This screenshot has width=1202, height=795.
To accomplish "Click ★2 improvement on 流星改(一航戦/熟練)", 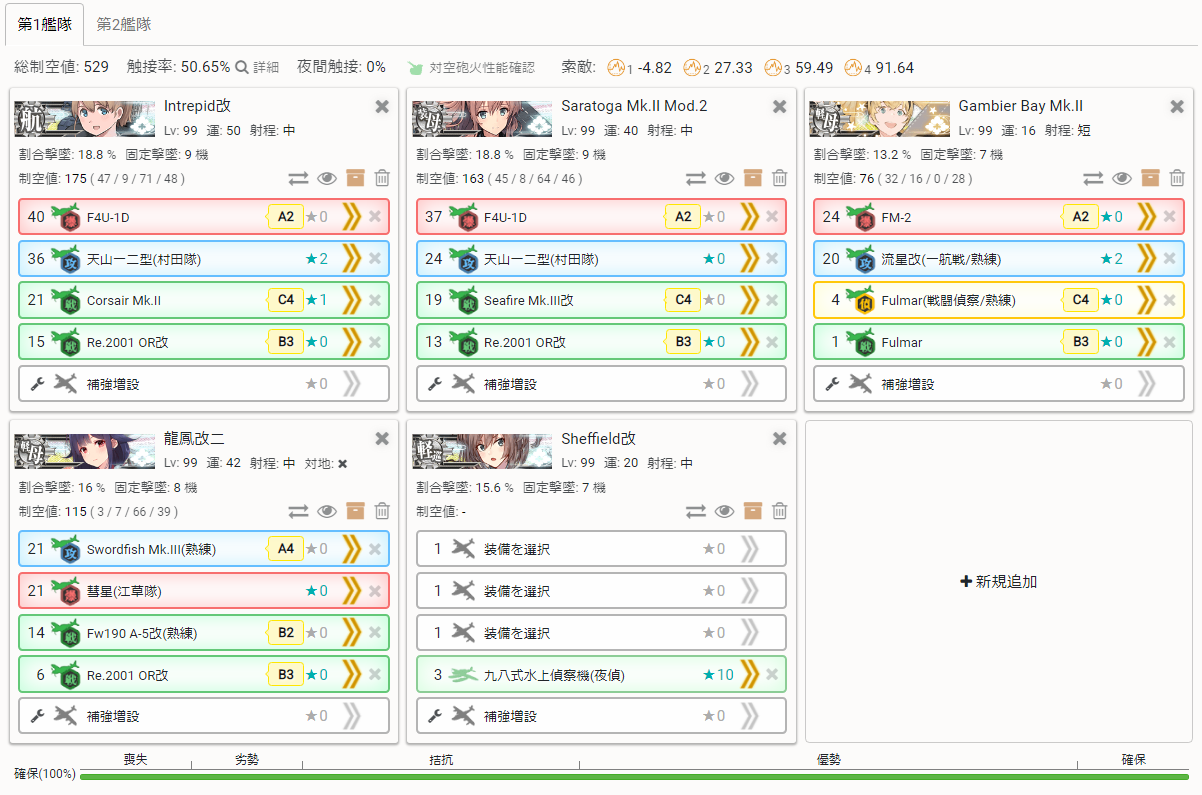I will coord(1112,259).
